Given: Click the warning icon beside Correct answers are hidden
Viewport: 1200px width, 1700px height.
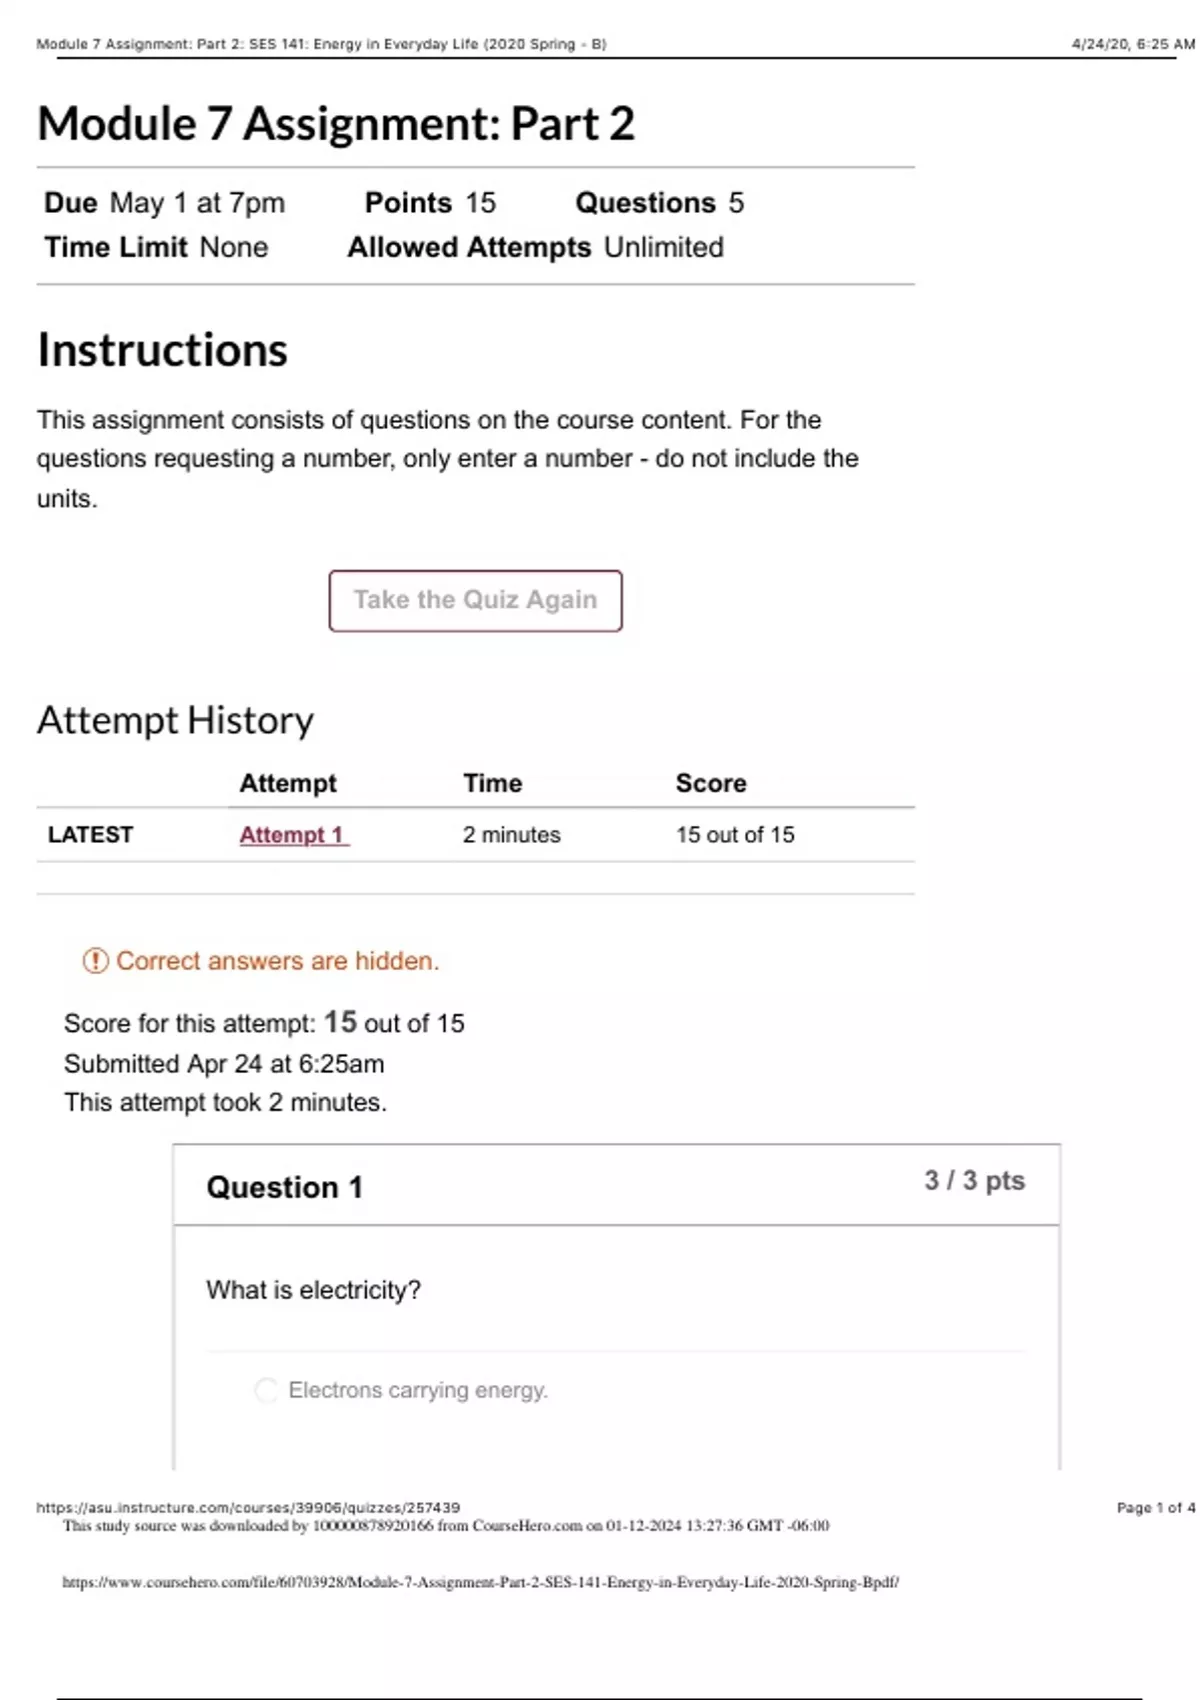Looking at the screenshot, I should [x=95, y=961].
